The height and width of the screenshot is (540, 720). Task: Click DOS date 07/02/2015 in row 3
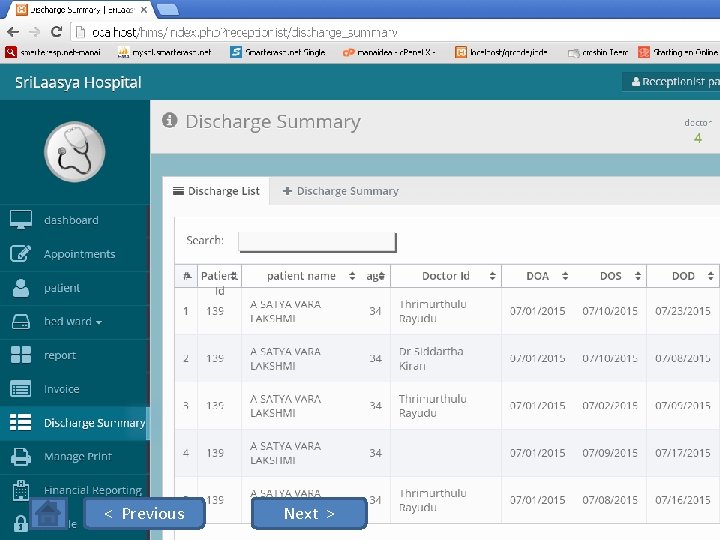pos(610,405)
